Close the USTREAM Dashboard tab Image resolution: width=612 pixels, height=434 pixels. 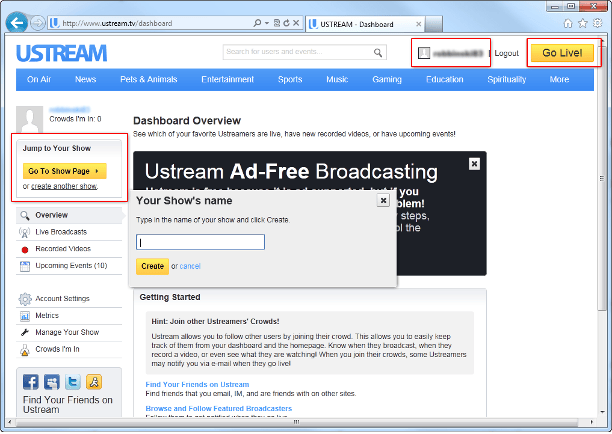tap(418, 24)
